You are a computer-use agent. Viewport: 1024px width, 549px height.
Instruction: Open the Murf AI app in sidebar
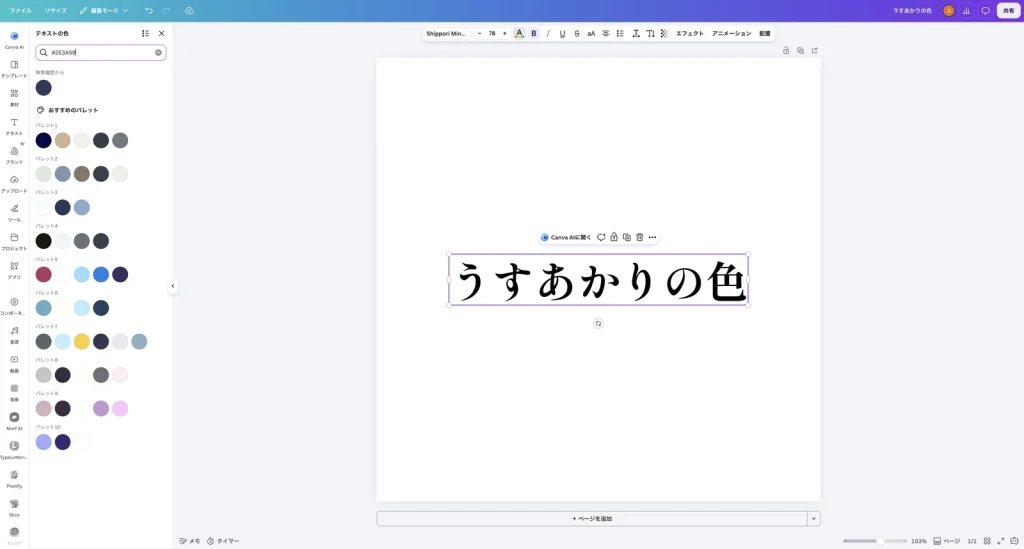(x=14, y=421)
